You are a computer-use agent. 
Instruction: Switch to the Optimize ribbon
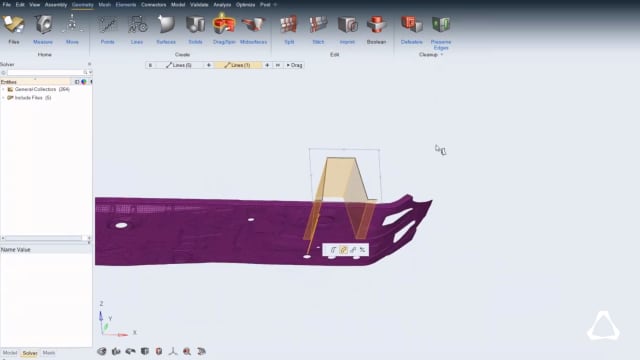[x=245, y=5]
